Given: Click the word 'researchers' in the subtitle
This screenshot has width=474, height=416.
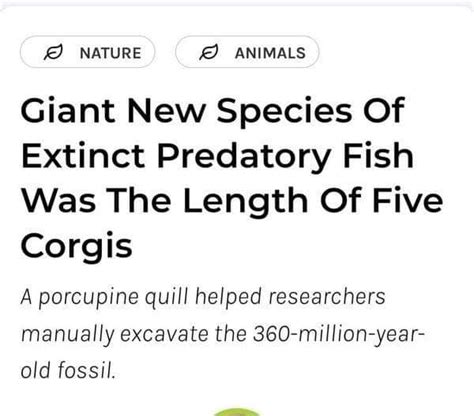Looking at the screenshot, I should pyautogui.click(x=327, y=296).
